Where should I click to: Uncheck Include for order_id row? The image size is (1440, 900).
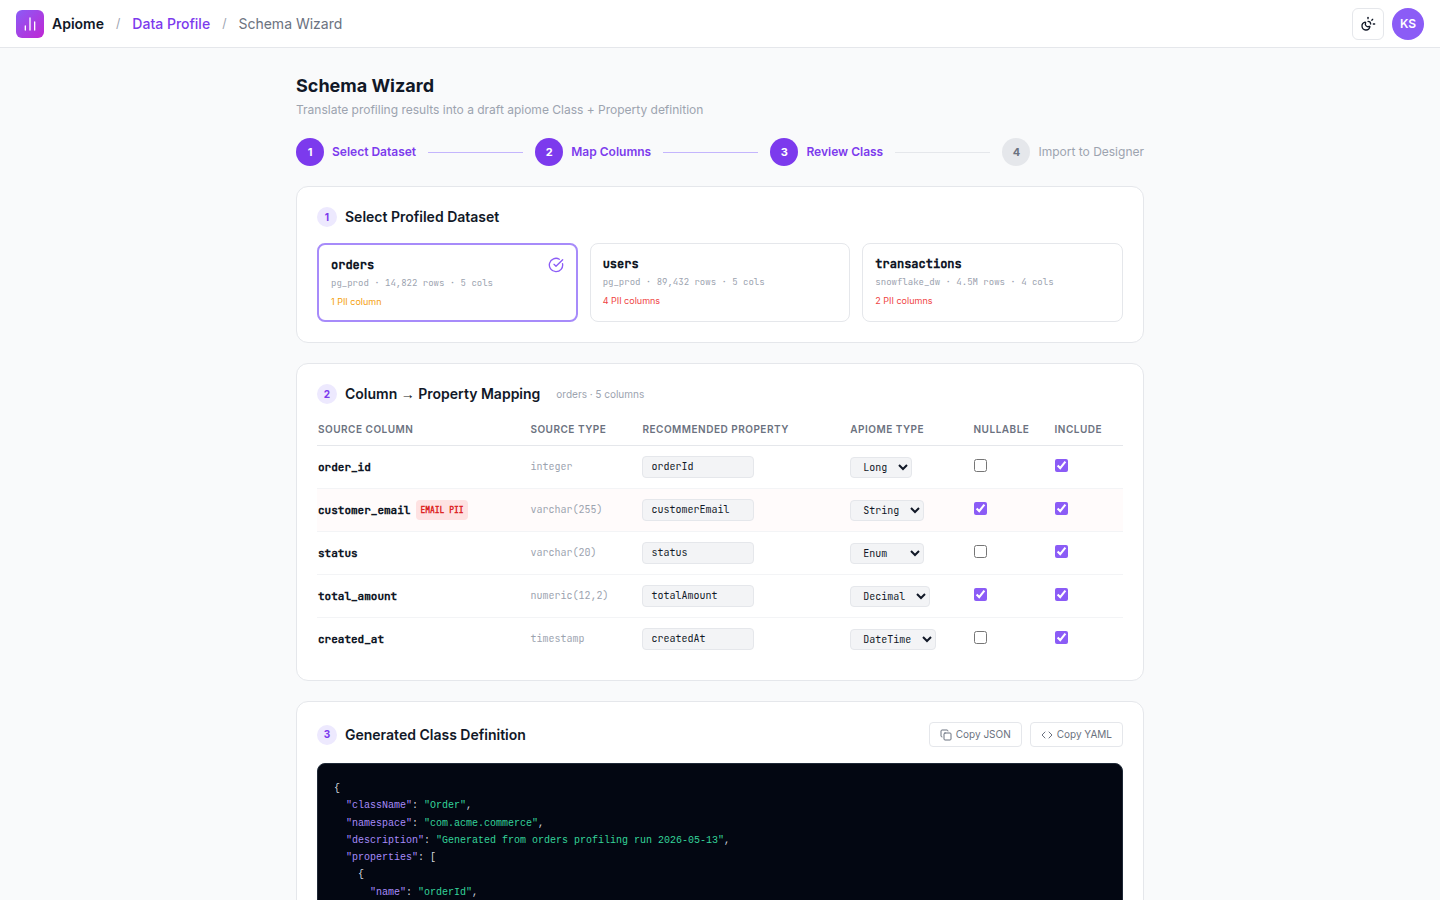(x=1061, y=466)
